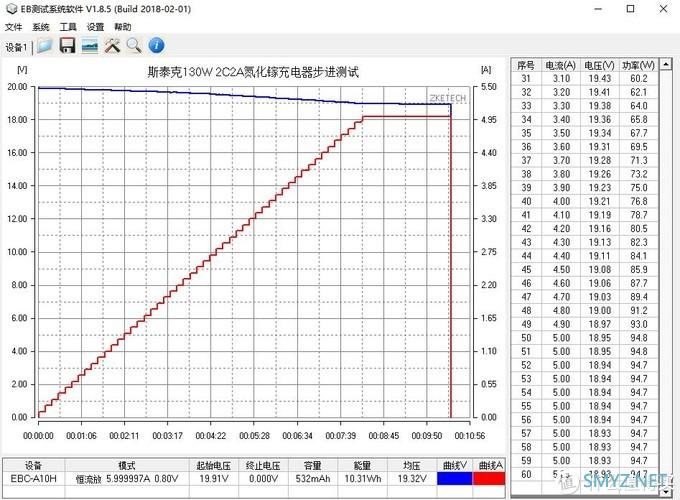
Task: Click the average voltage value 19.32V
Action: pos(412,479)
